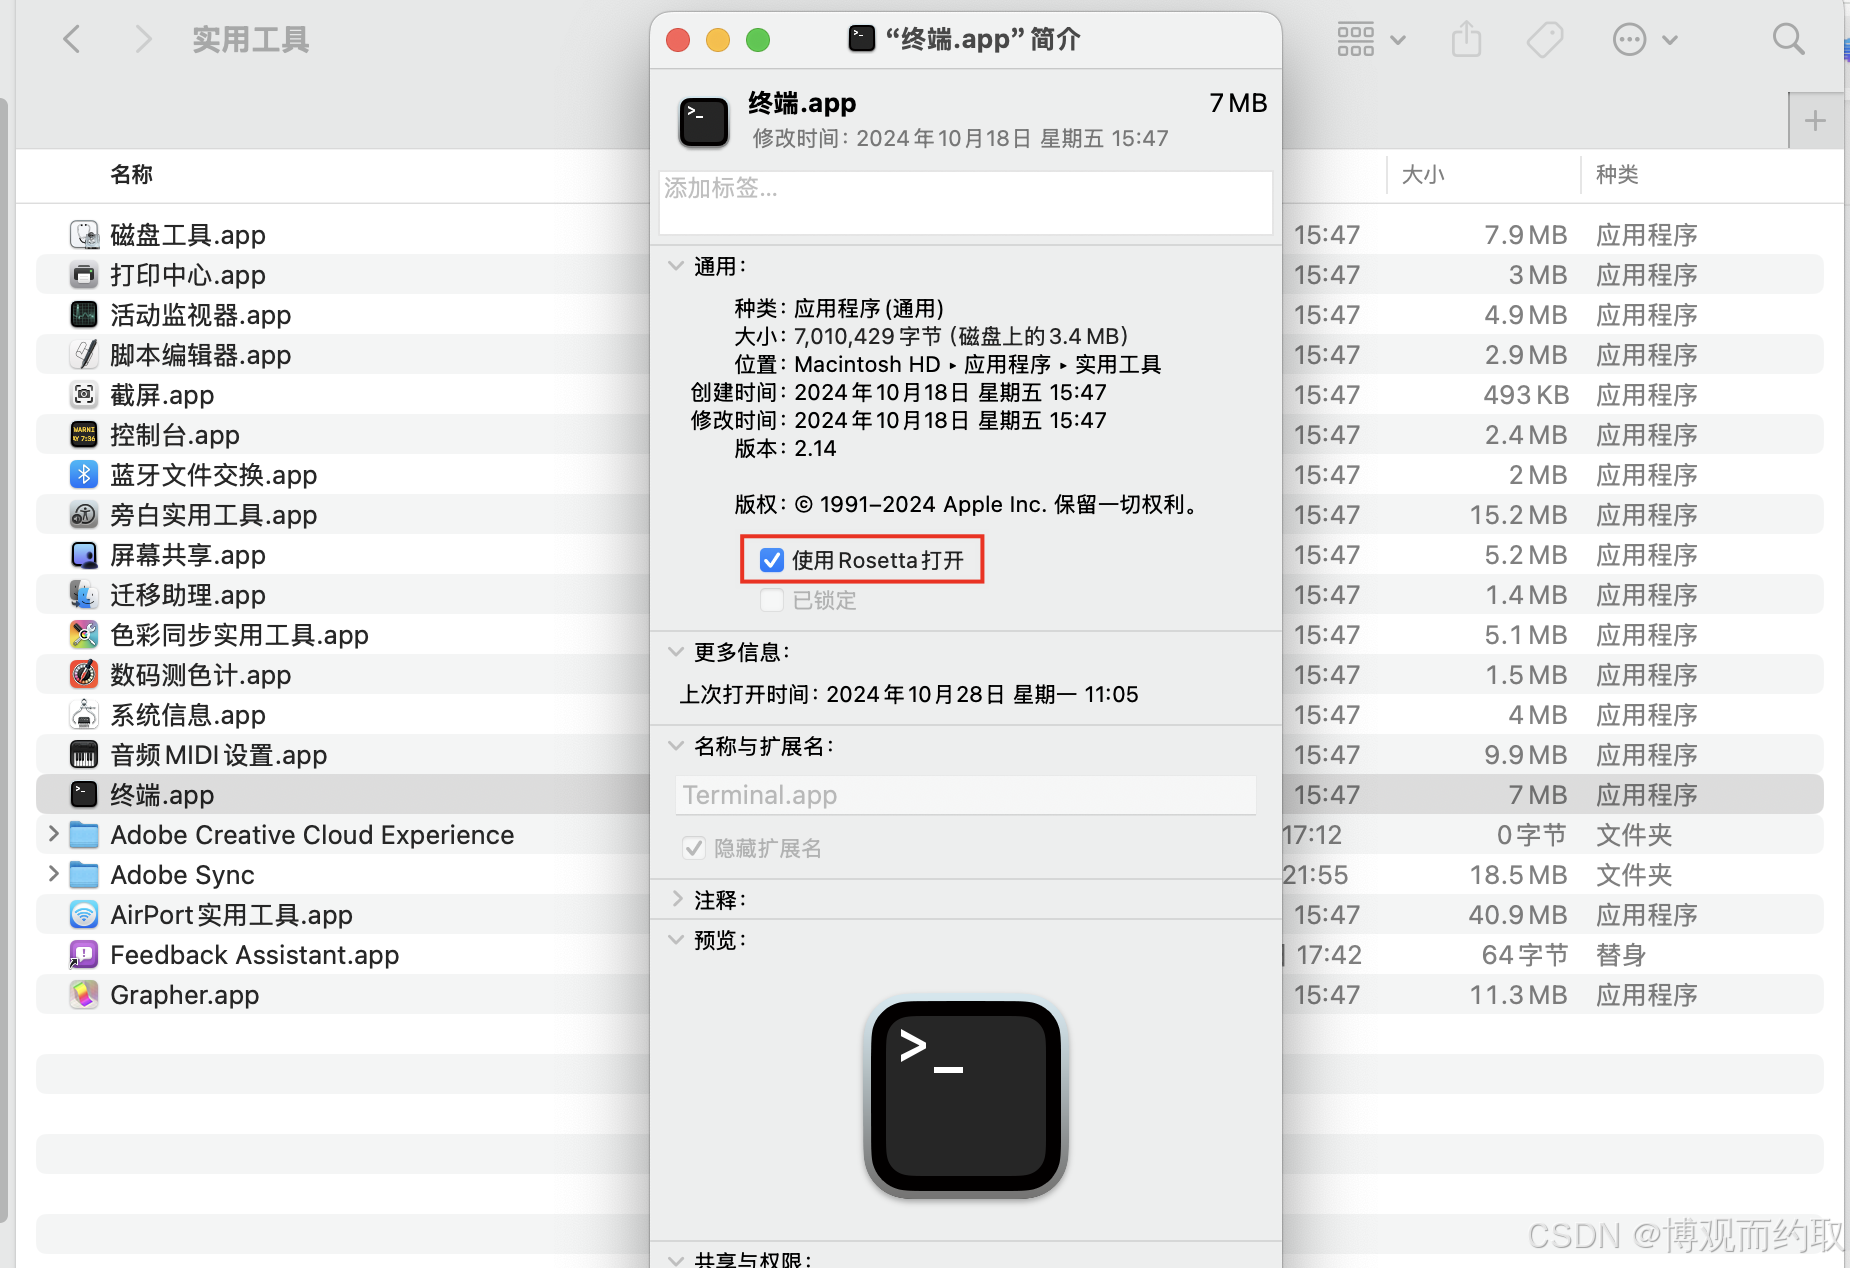Select the 打印中心.app printer icon
This screenshot has height=1268, width=1850.
[84, 275]
